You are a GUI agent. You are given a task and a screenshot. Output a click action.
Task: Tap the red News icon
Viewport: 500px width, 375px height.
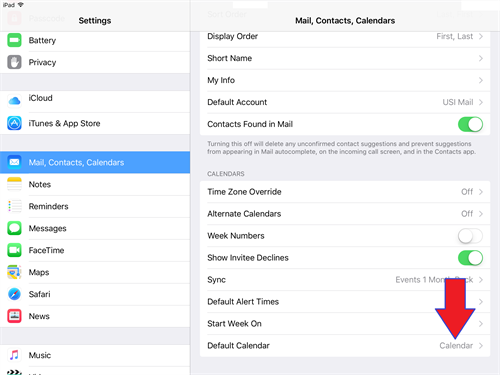point(14,316)
